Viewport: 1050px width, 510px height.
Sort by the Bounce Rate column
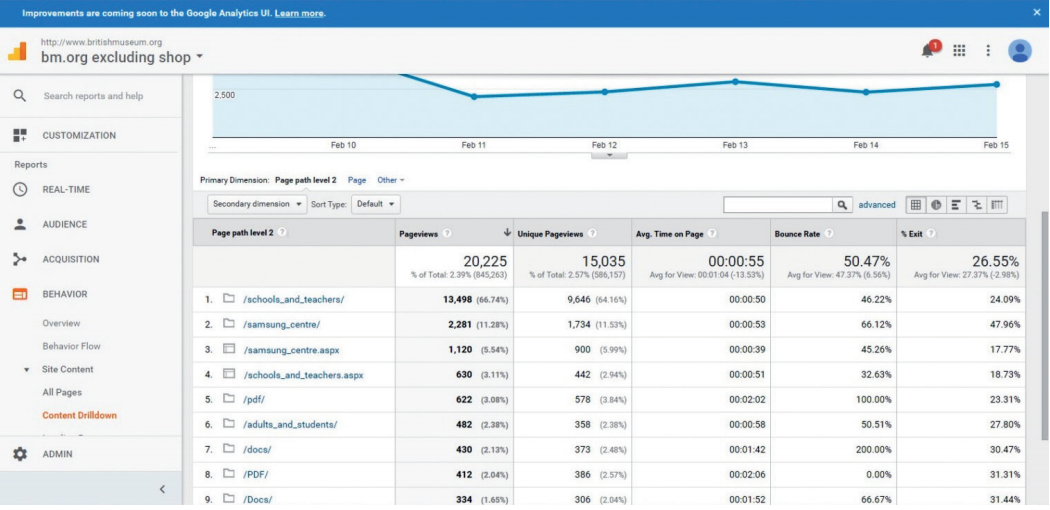click(x=798, y=234)
